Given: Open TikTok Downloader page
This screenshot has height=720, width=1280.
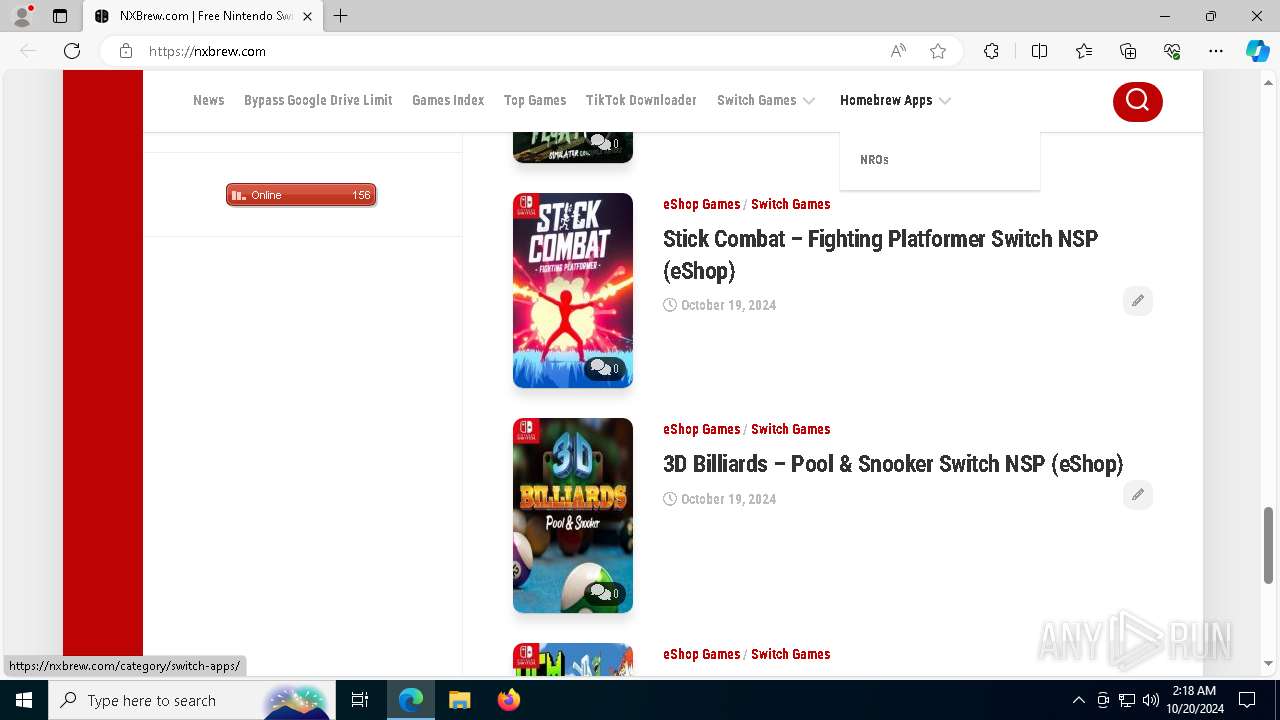Looking at the screenshot, I should (641, 100).
